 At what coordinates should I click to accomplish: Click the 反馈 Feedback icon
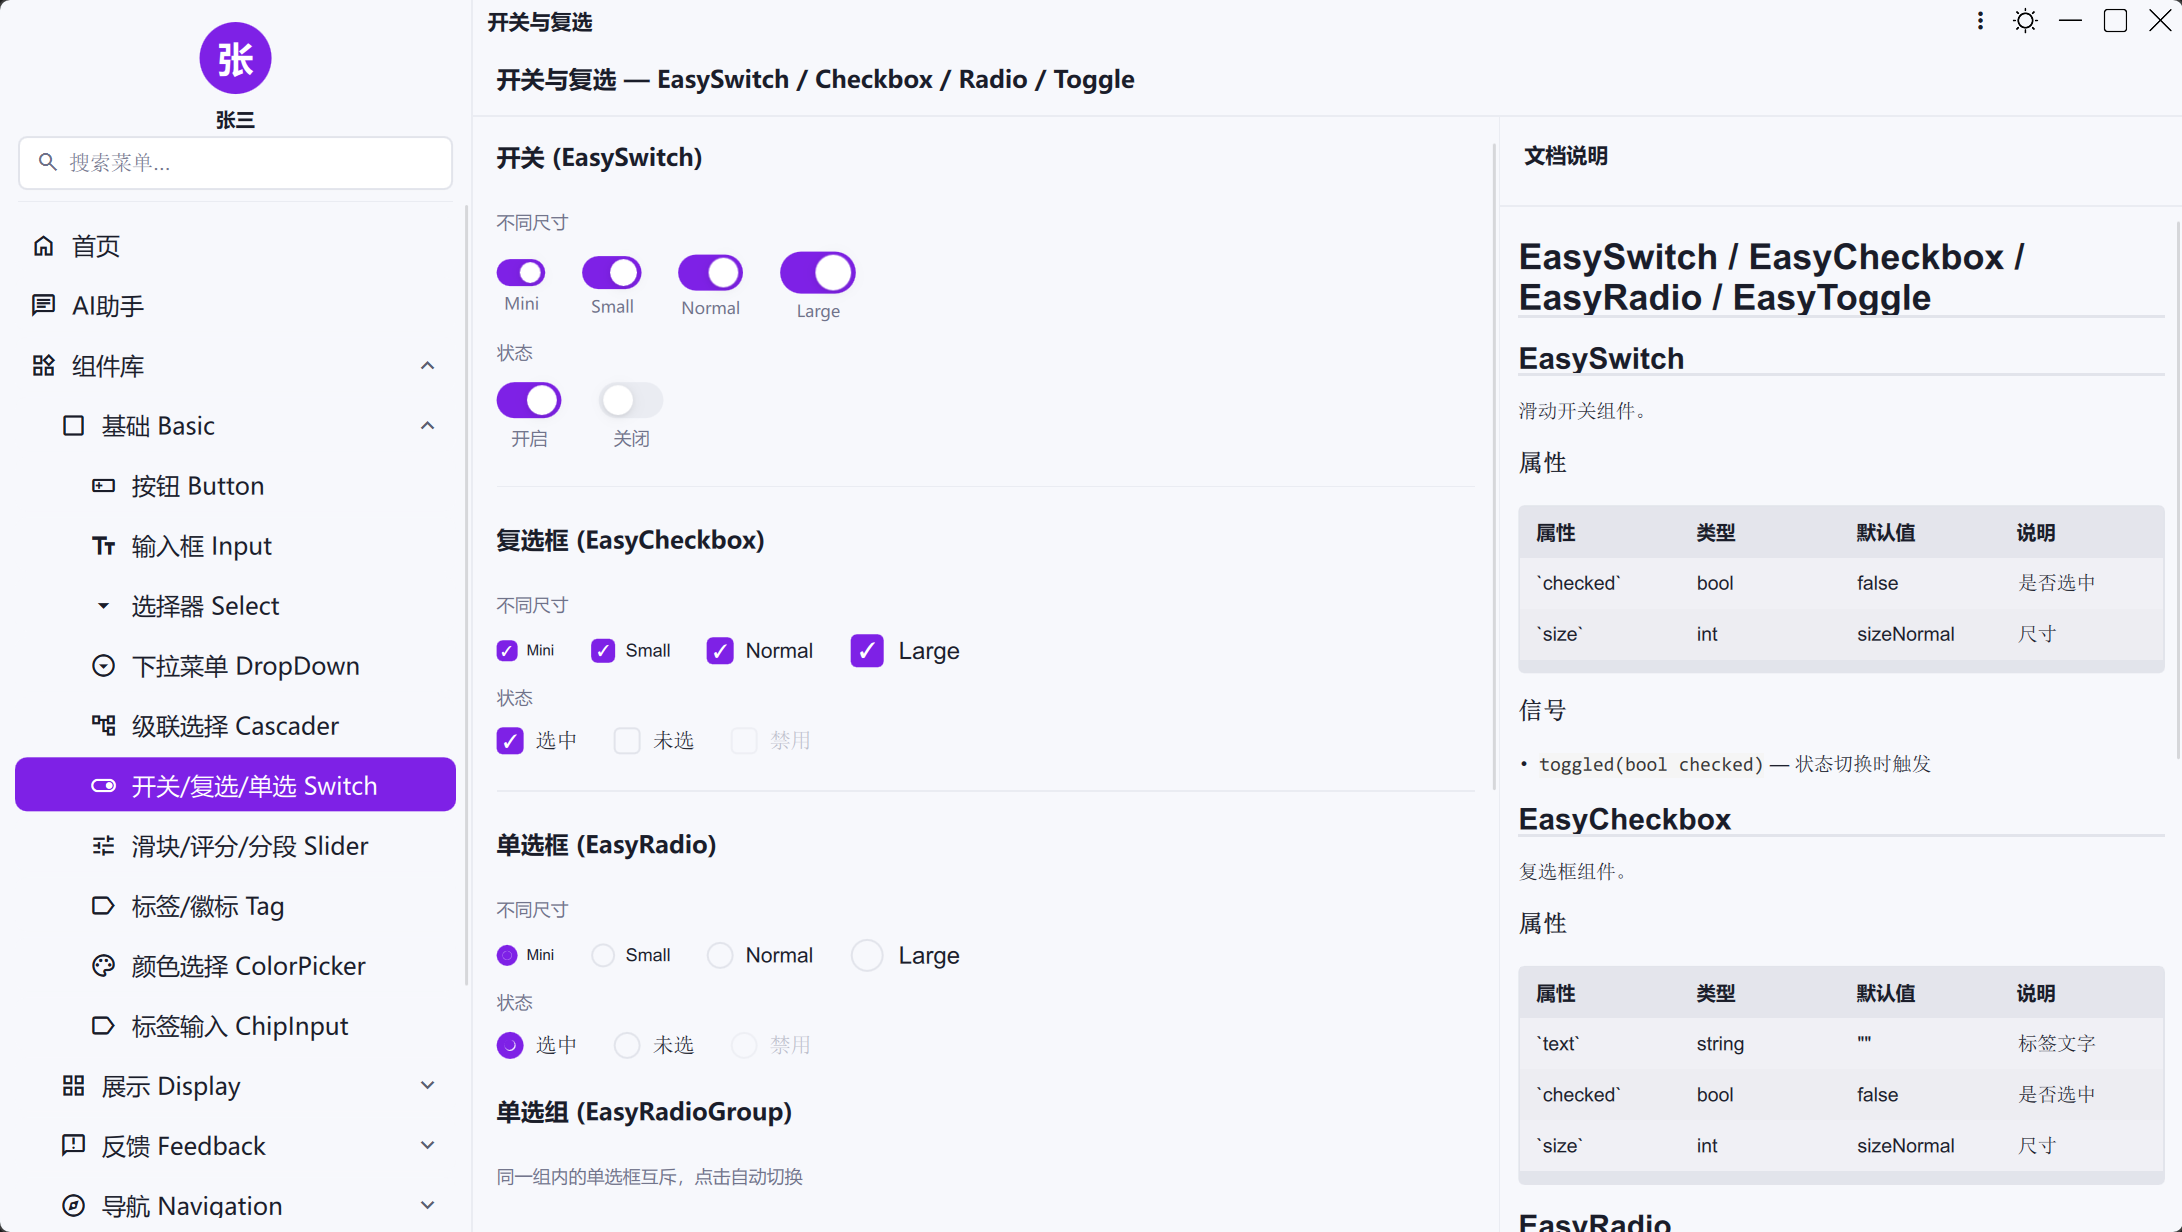click(73, 1146)
